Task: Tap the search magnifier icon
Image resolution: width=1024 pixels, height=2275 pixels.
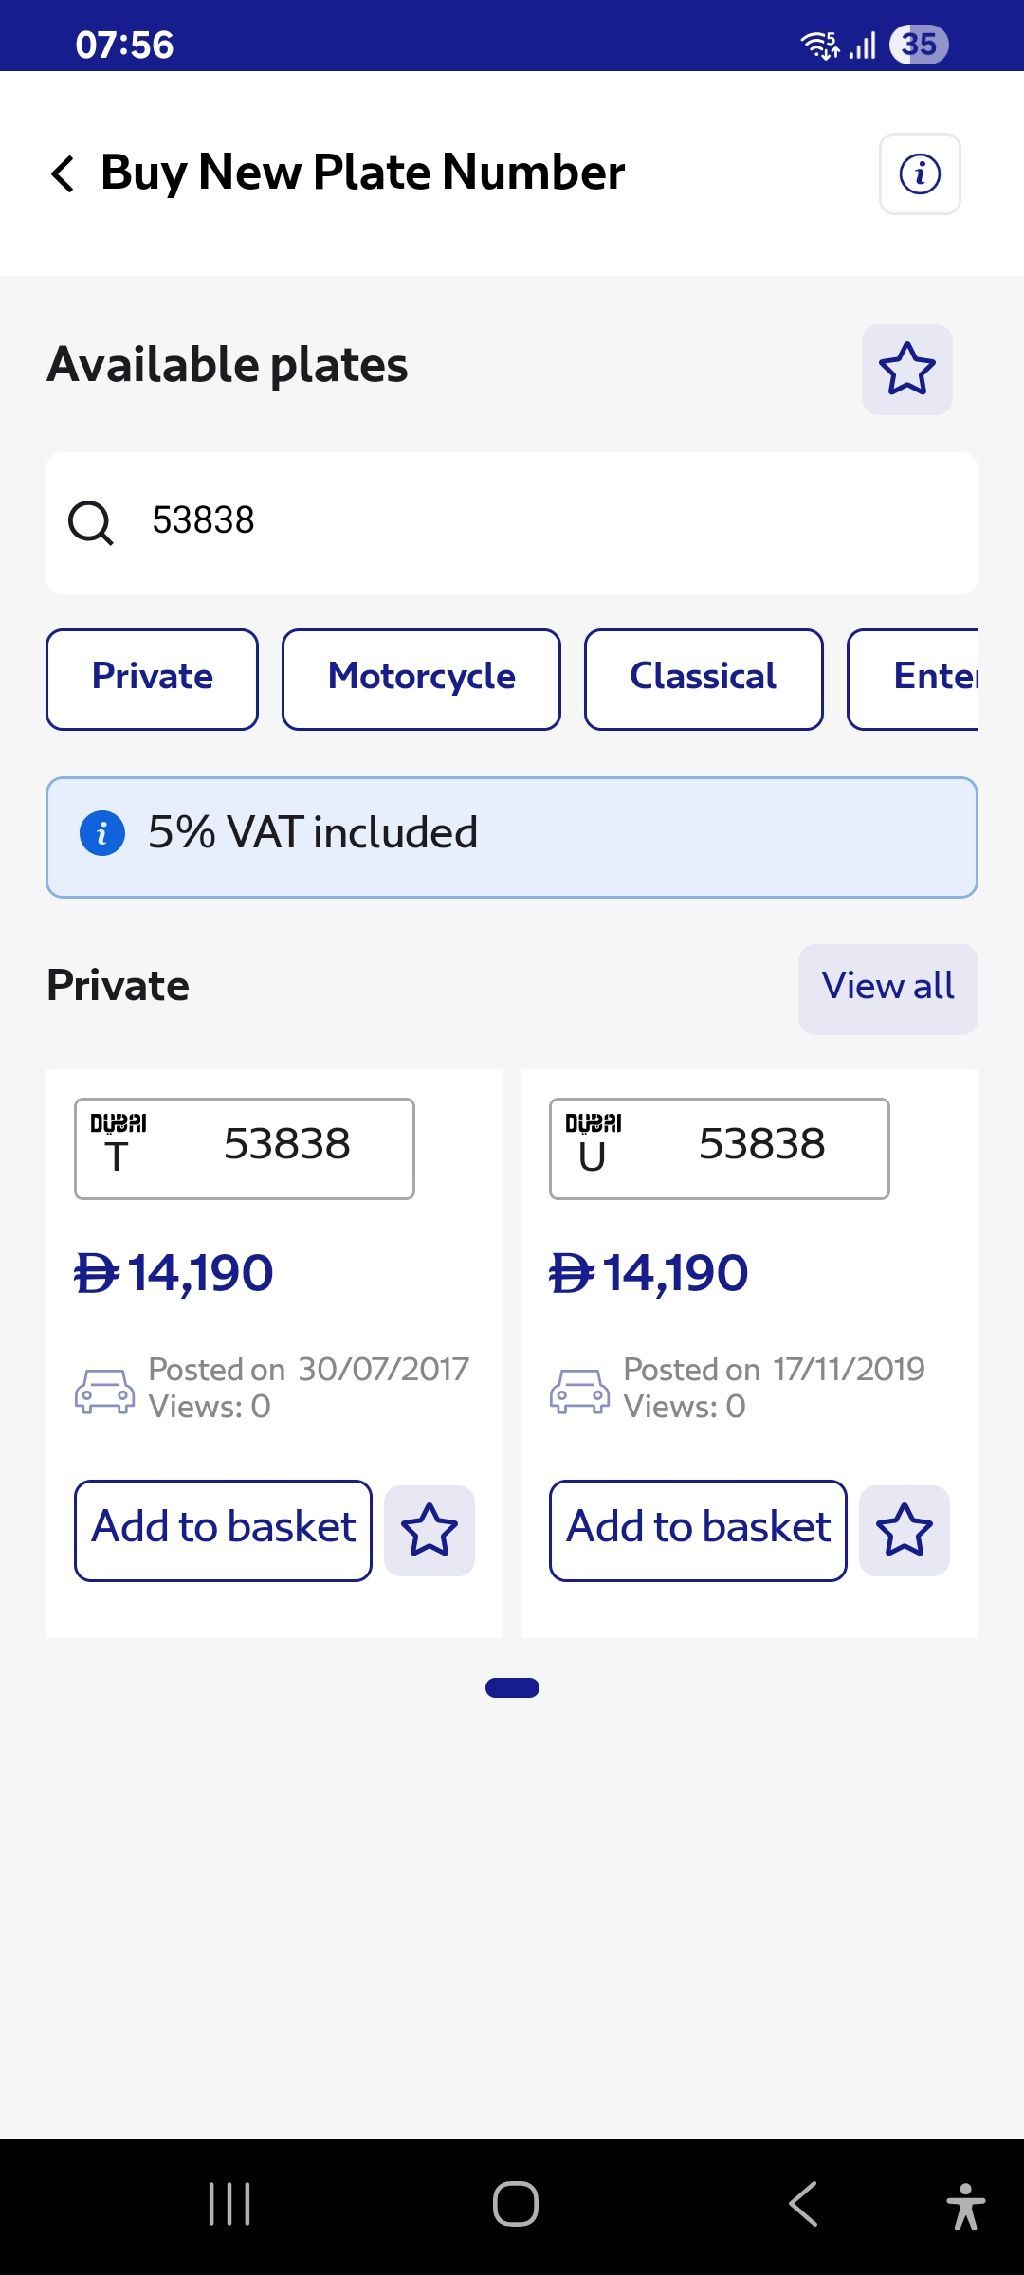Action: 91,522
